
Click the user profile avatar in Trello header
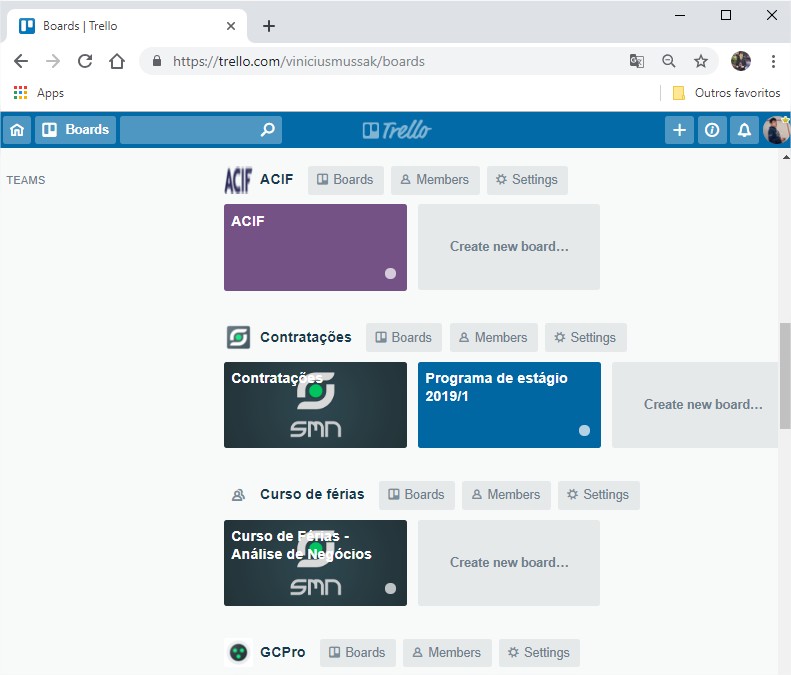pos(776,130)
